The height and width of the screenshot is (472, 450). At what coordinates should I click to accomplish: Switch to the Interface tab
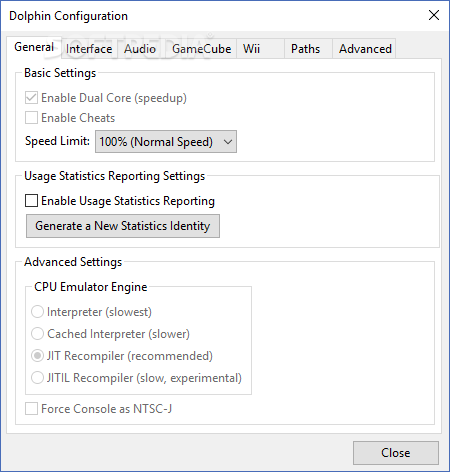point(89,49)
